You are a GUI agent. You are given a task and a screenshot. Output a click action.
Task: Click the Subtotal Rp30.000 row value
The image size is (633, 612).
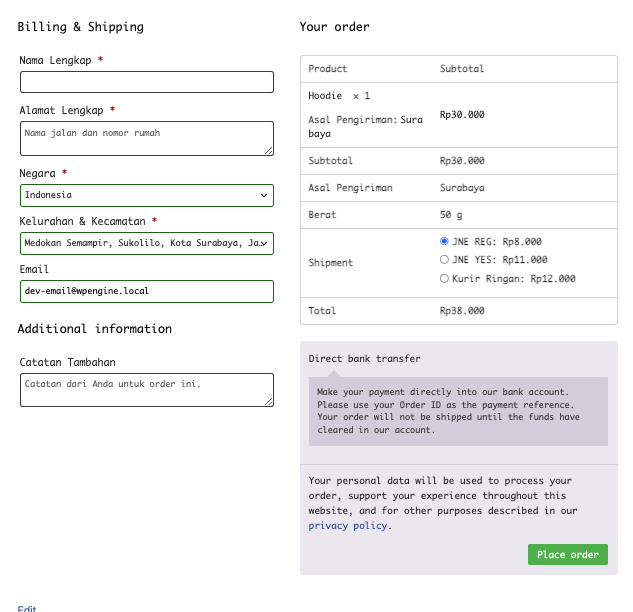pos(462,161)
